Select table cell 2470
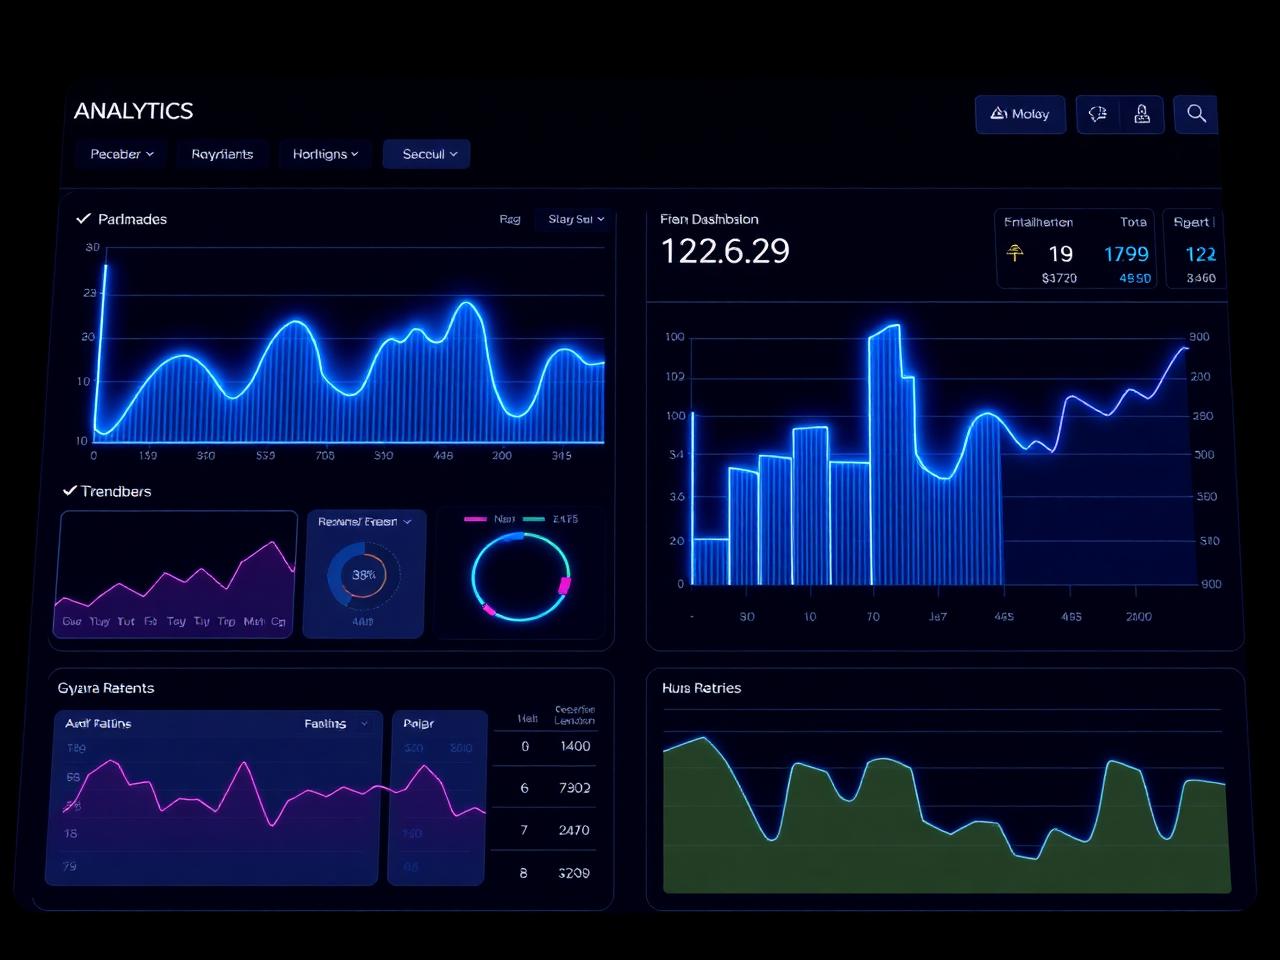The height and width of the screenshot is (960, 1280). click(574, 830)
